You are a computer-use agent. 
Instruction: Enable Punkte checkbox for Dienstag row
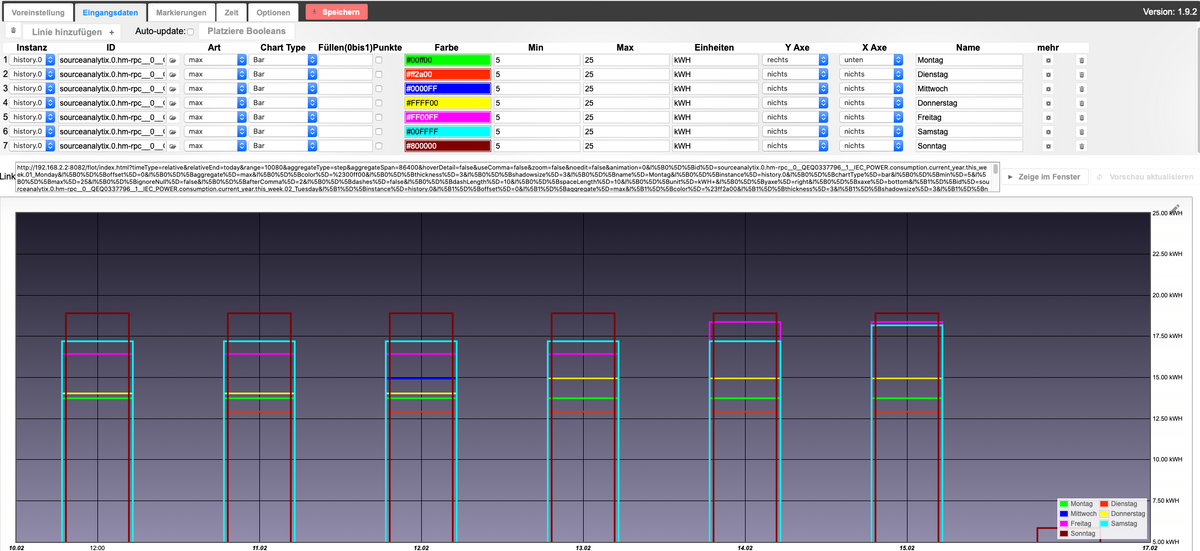[378, 74]
